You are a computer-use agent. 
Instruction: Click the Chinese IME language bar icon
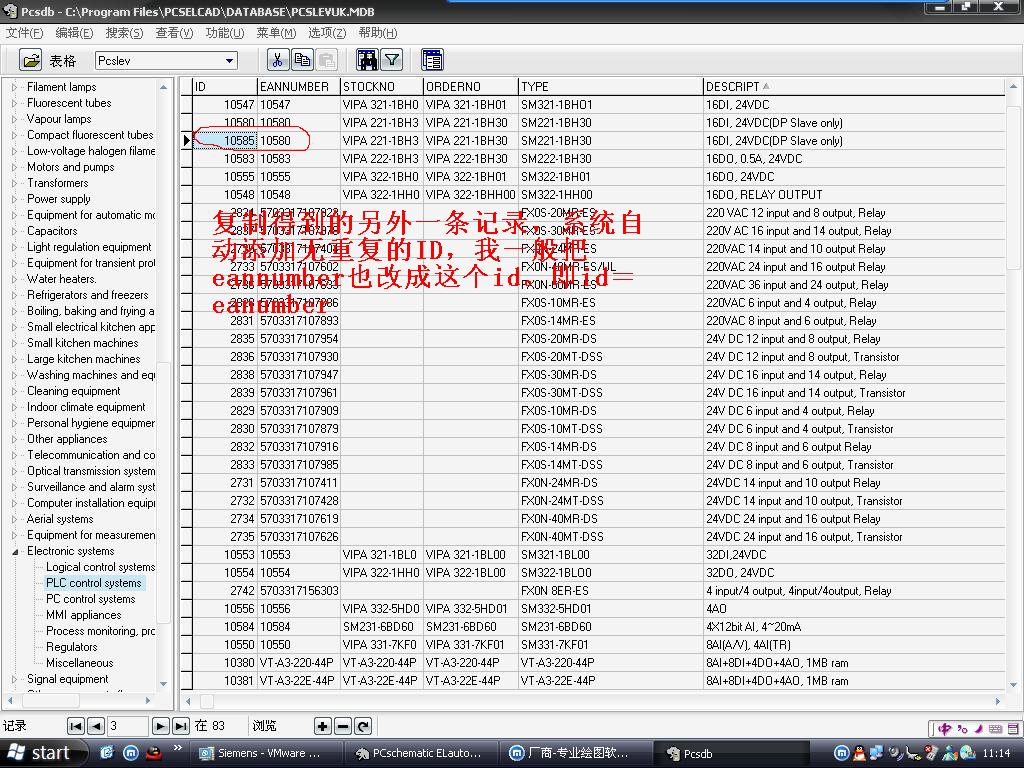tap(944, 728)
